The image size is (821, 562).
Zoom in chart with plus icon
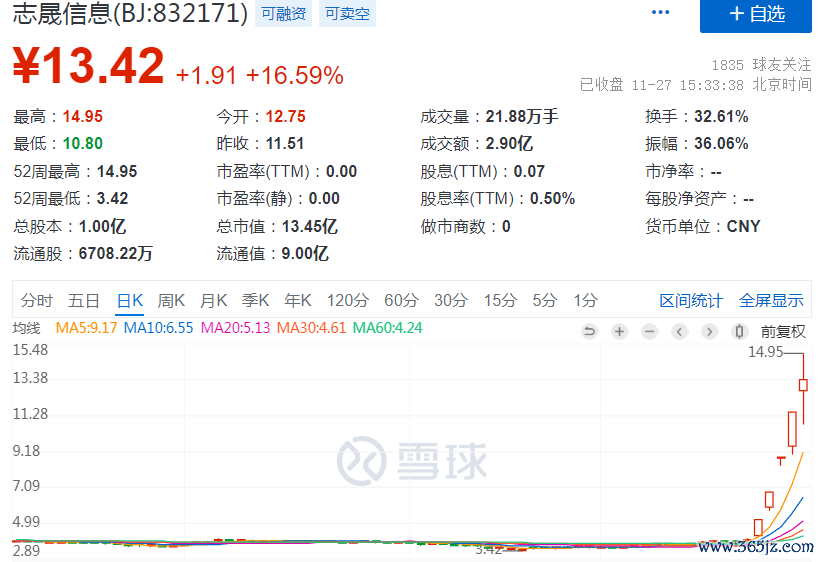(x=619, y=332)
